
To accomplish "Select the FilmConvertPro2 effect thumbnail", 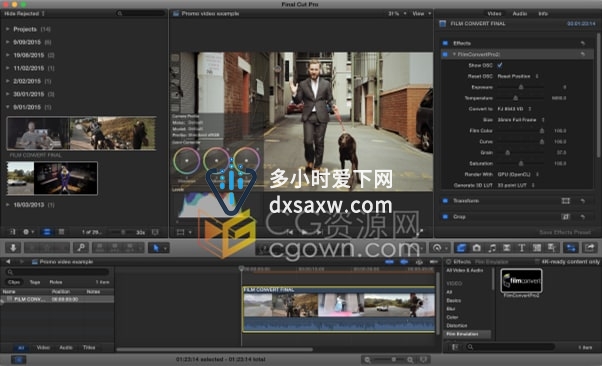I will tap(521, 280).
